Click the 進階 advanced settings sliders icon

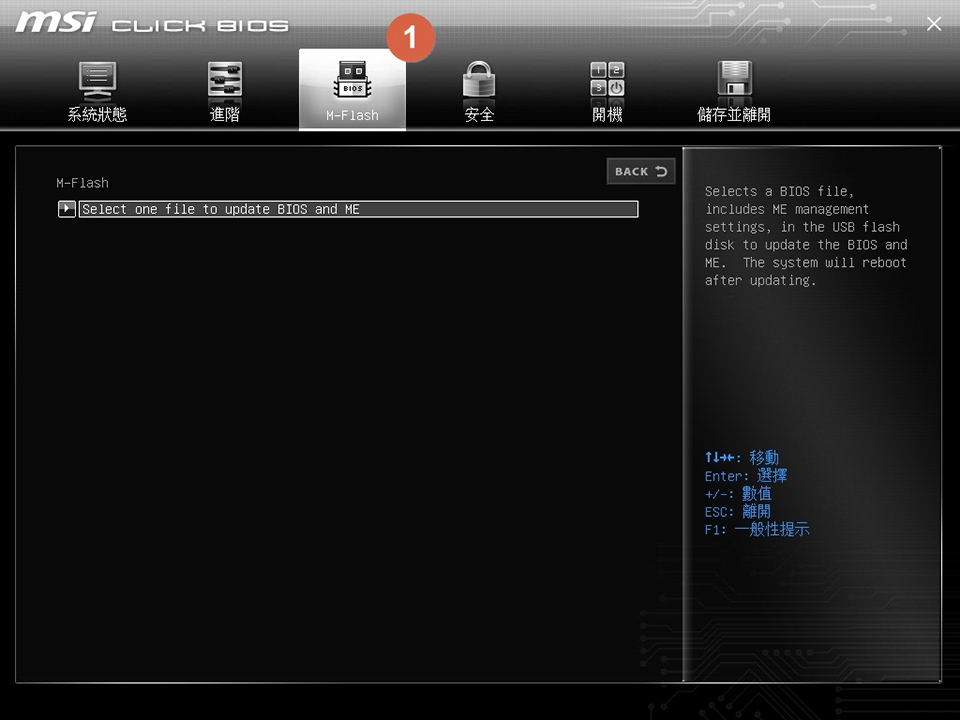224,78
